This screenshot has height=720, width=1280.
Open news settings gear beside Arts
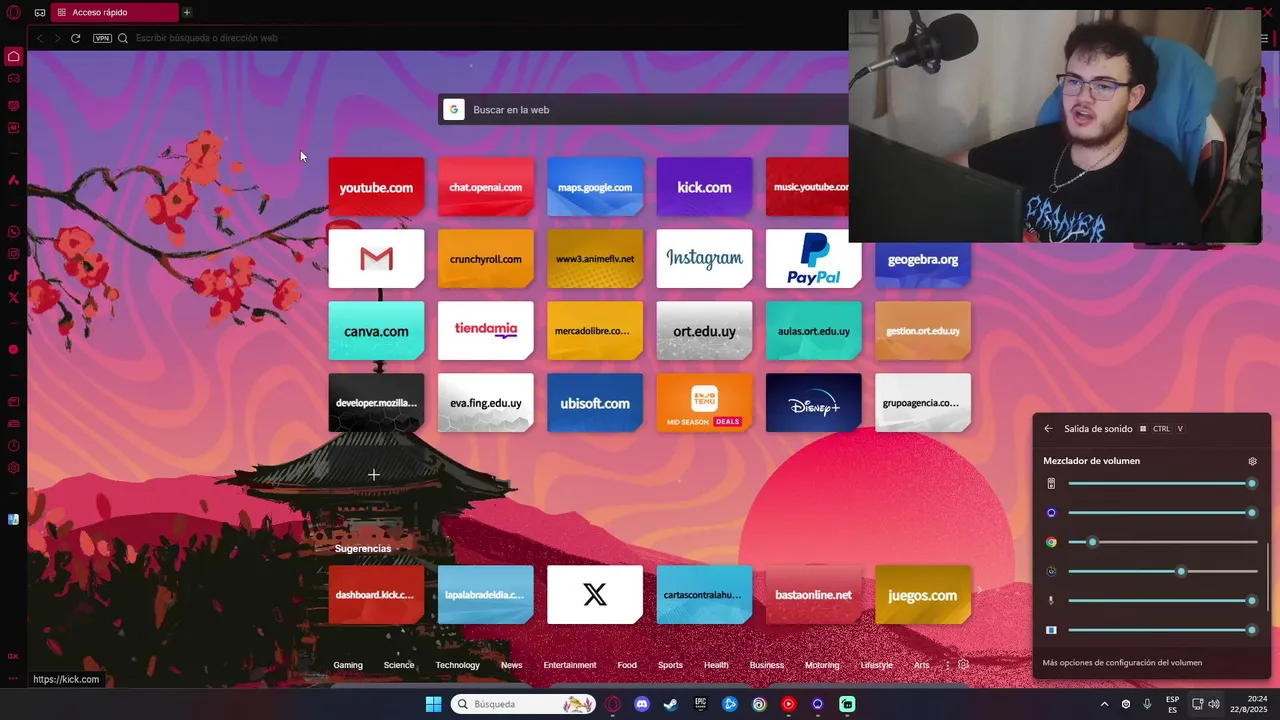(x=964, y=665)
